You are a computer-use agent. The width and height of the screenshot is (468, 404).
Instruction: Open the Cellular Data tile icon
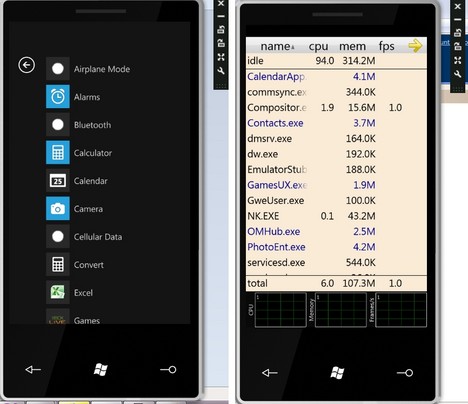[x=58, y=237]
